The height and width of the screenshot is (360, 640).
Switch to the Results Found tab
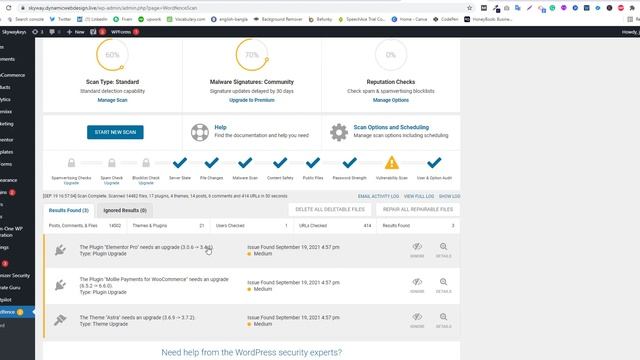pyautogui.click(x=69, y=211)
